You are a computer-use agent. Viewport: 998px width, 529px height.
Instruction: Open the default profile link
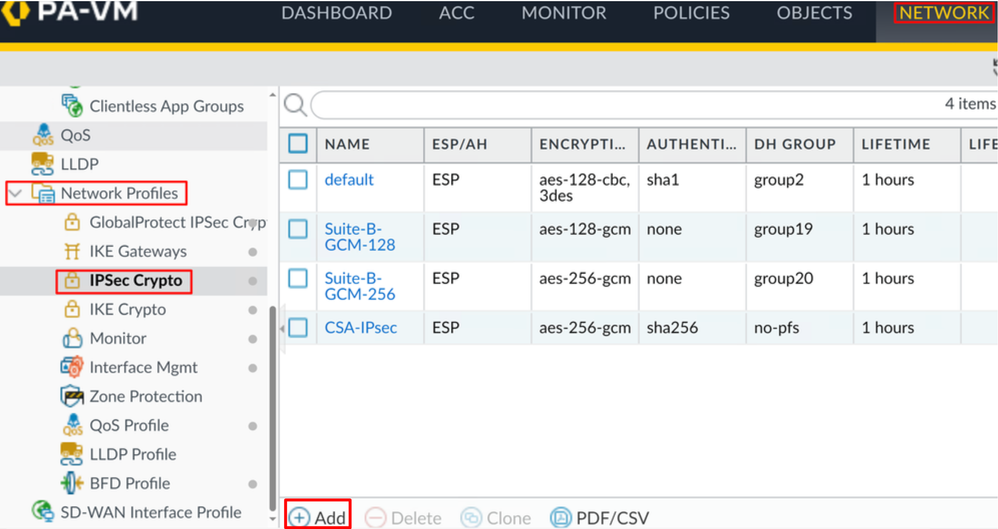[349, 180]
